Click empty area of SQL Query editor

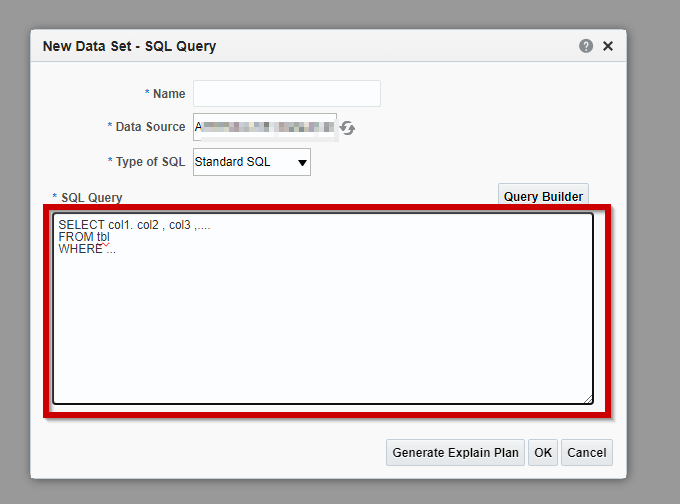[x=322, y=330]
